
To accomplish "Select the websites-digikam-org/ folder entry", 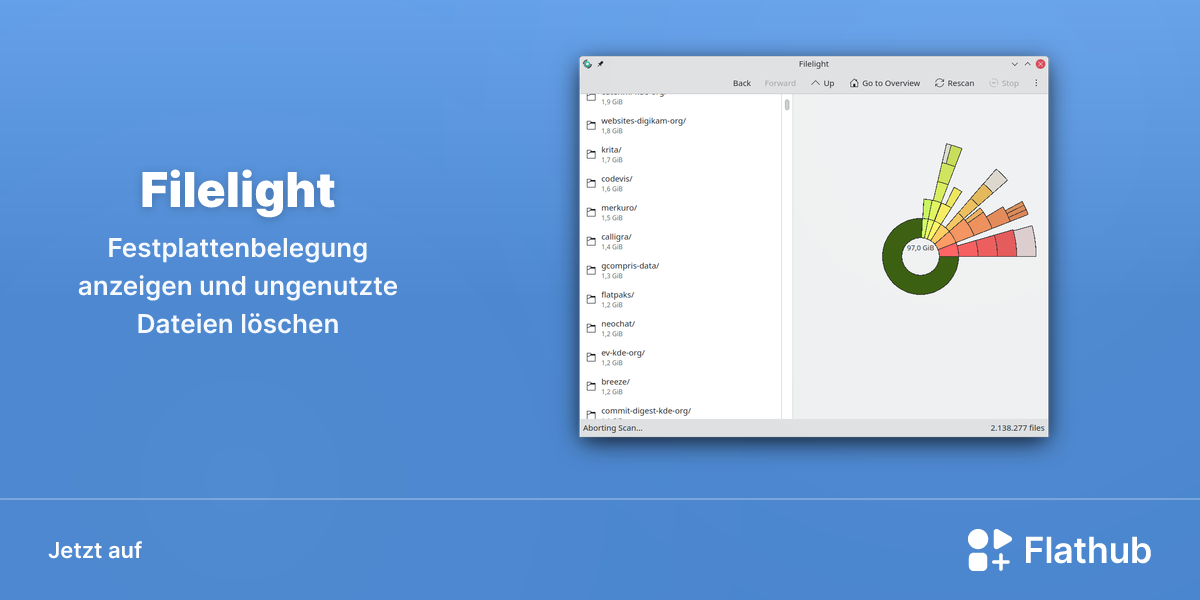I will pos(681,125).
